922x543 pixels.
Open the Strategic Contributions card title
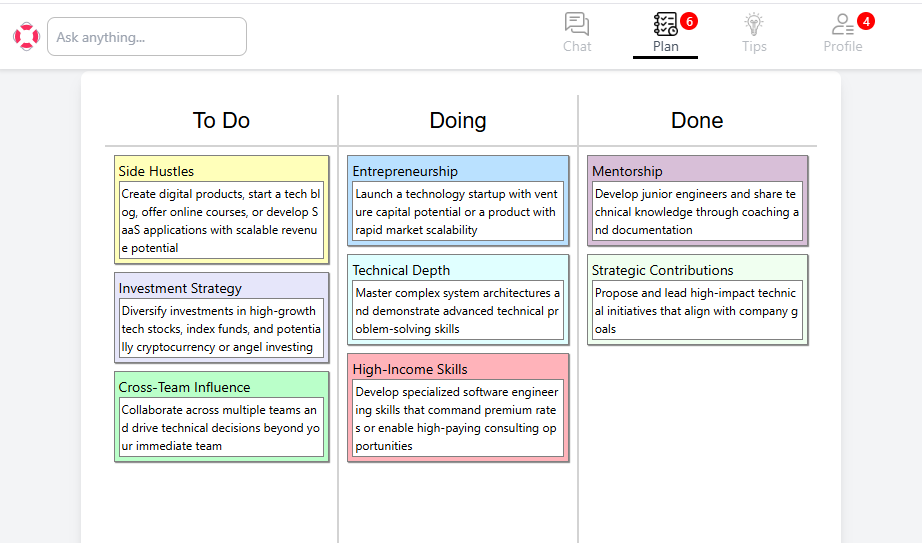pyautogui.click(x=662, y=270)
